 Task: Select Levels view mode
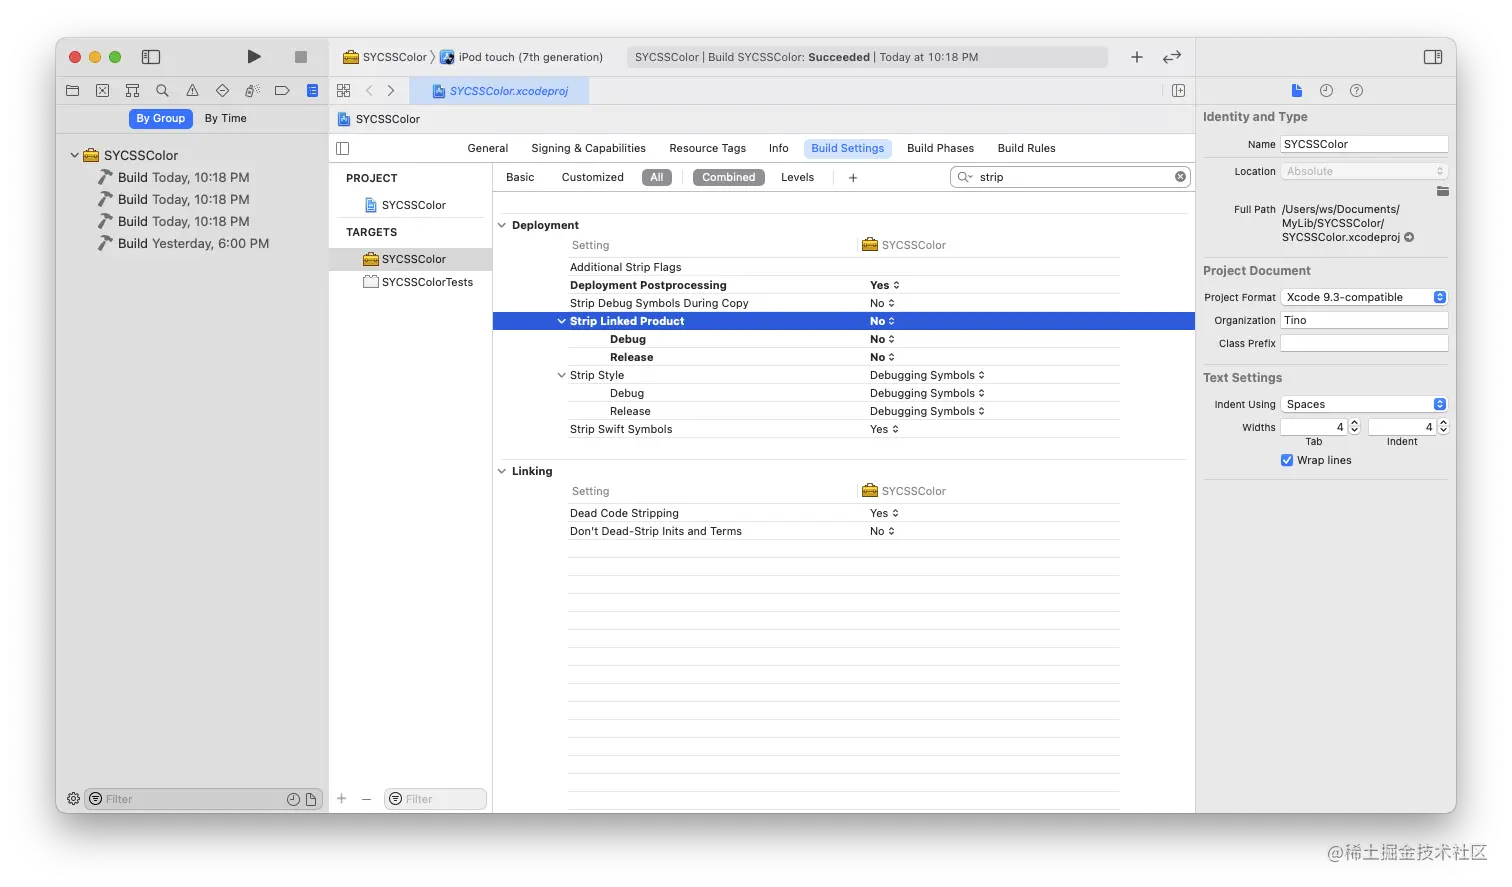[797, 177]
